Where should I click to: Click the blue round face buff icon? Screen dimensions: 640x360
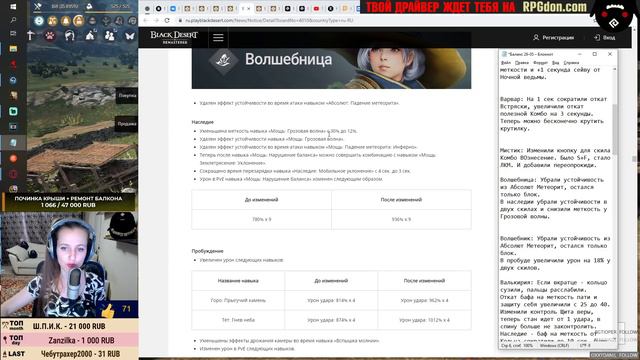(39, 20)
